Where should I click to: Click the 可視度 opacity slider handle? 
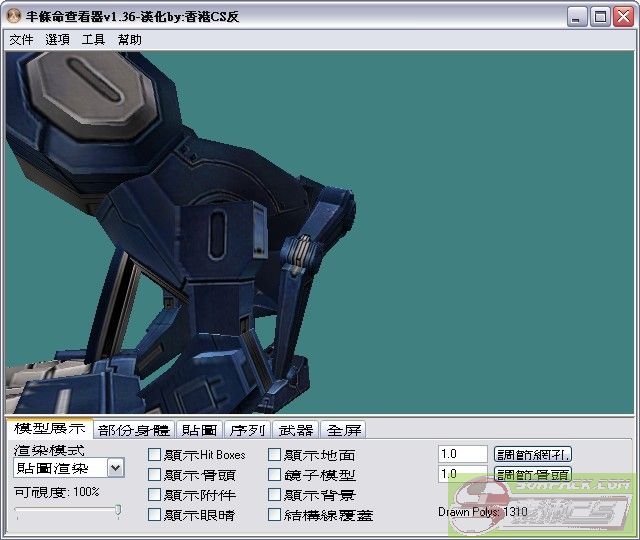pyautogui.click(x=118, y=510)
